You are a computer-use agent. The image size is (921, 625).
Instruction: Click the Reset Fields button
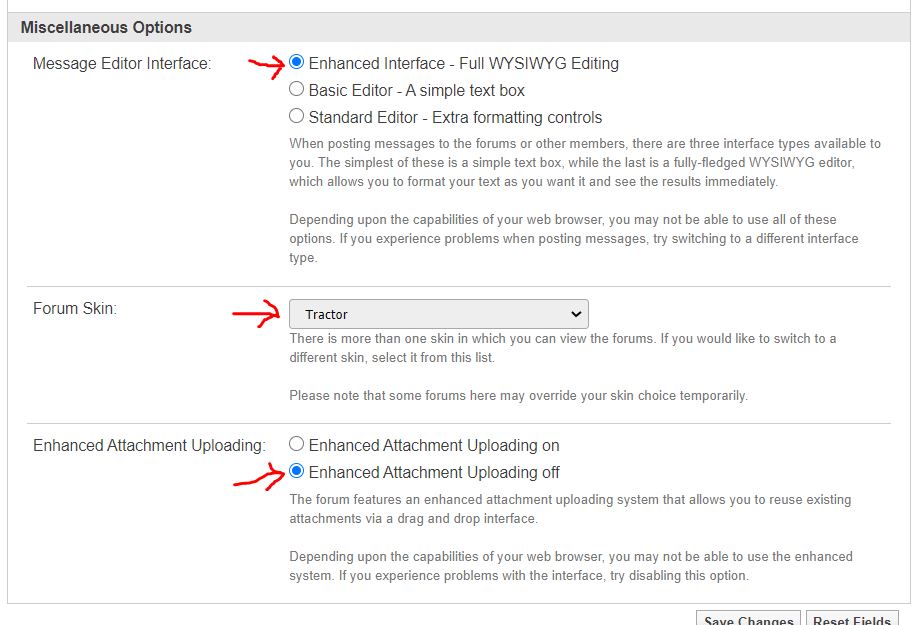click(x=852, y=619)
